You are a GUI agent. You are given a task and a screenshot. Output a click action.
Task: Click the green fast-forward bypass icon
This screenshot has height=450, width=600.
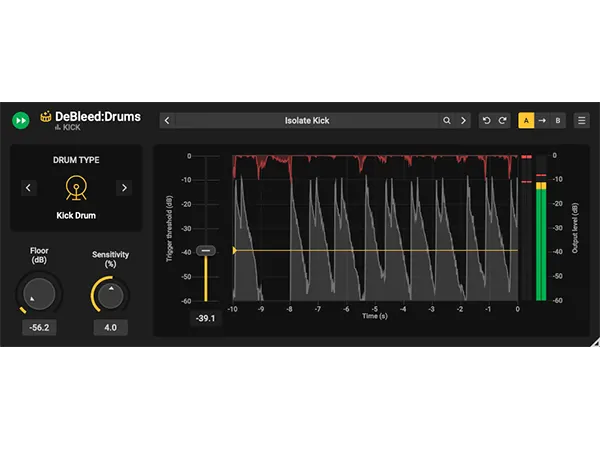21,121
